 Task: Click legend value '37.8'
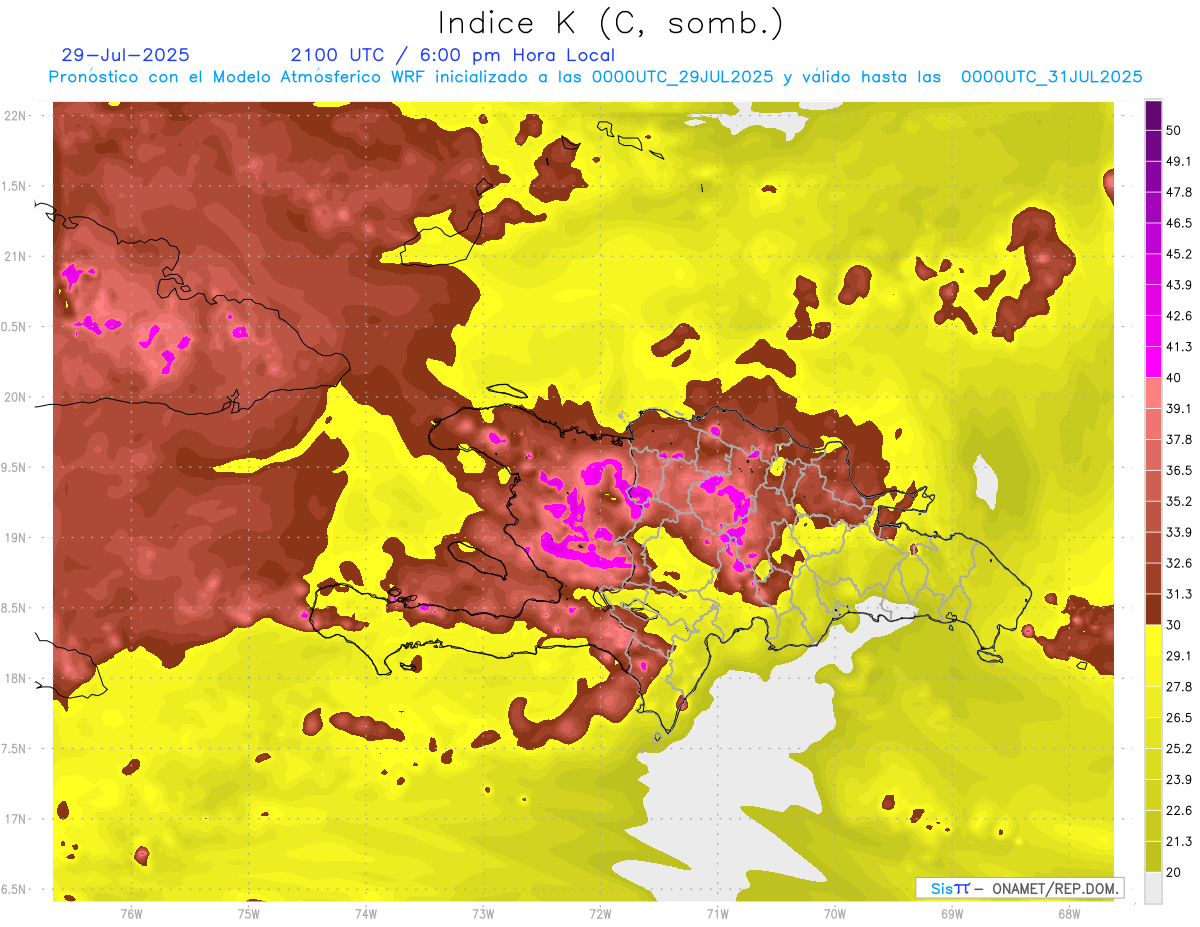coord(1179,439)
